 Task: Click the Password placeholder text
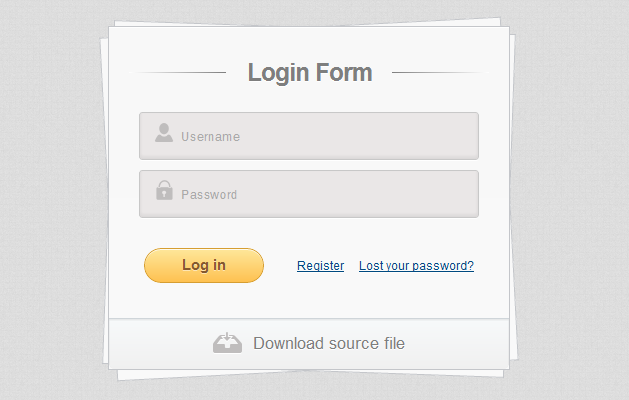click(209, 195)
